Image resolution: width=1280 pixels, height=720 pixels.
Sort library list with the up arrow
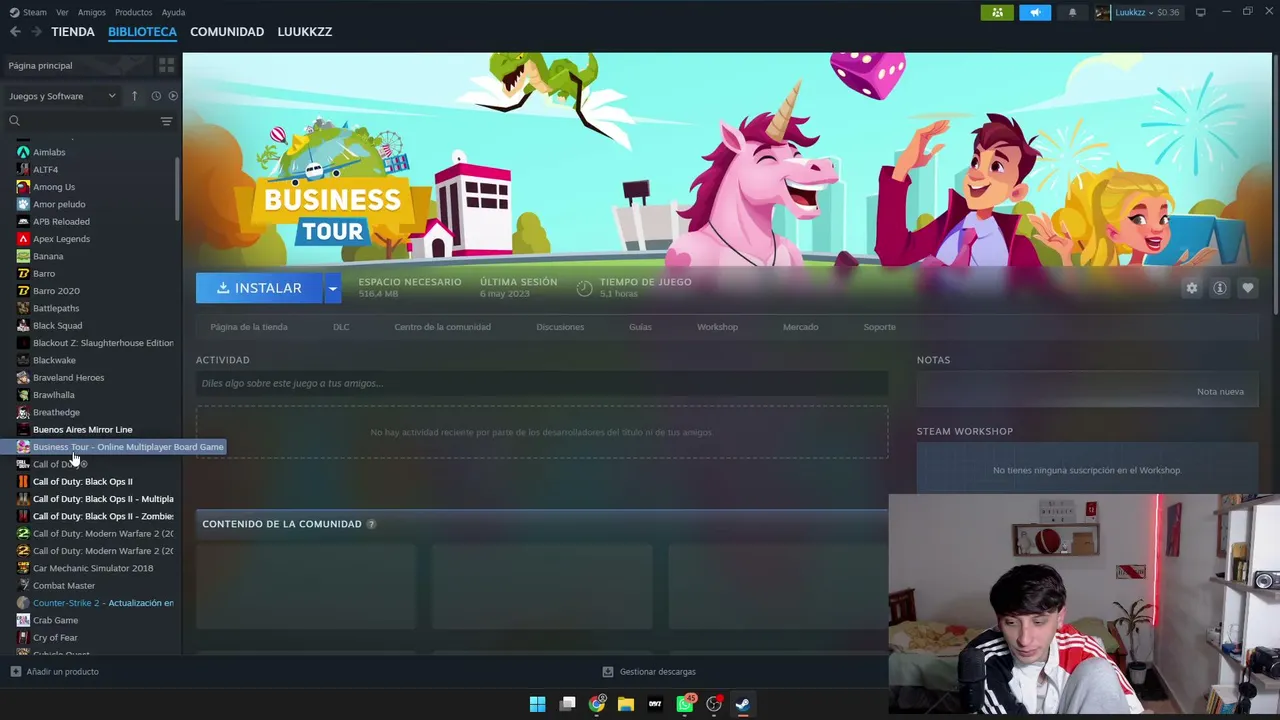[x=134, y=96]
